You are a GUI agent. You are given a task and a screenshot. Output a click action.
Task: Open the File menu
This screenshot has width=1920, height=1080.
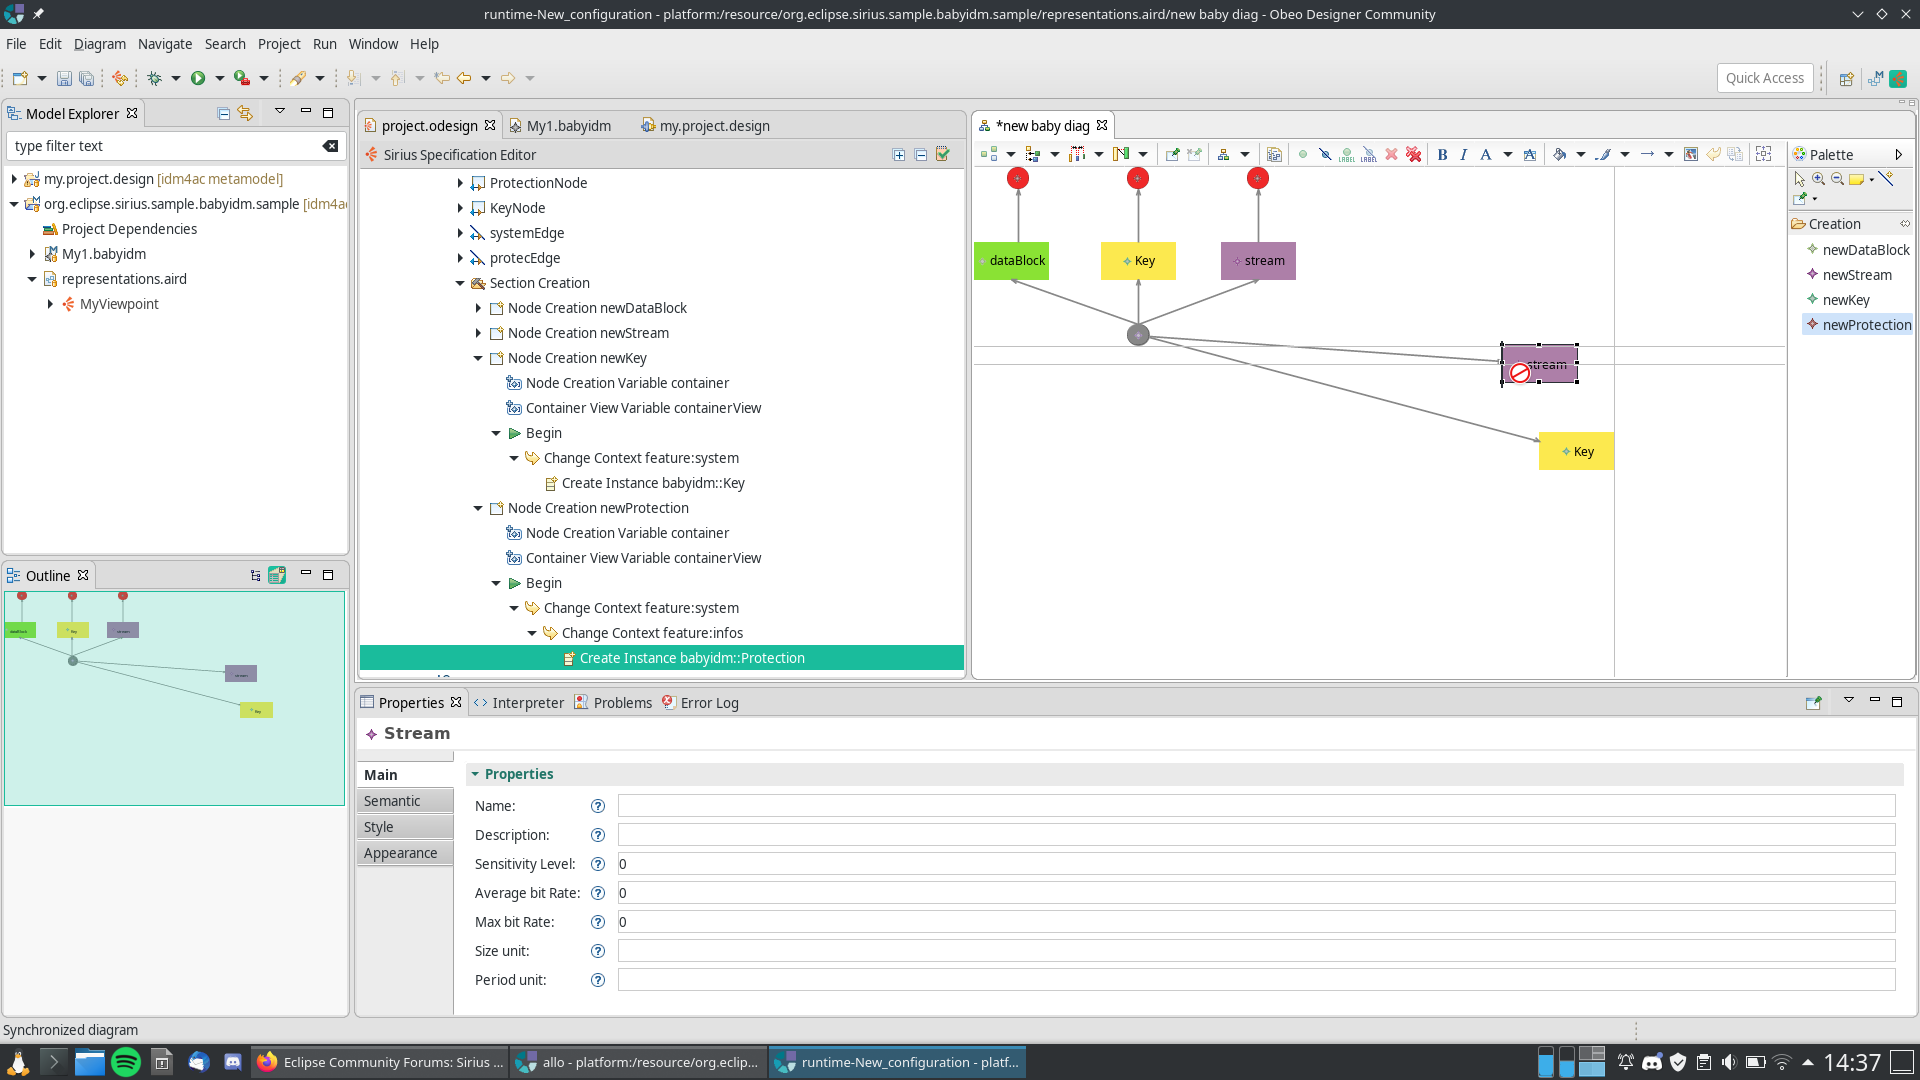point(16,44)
